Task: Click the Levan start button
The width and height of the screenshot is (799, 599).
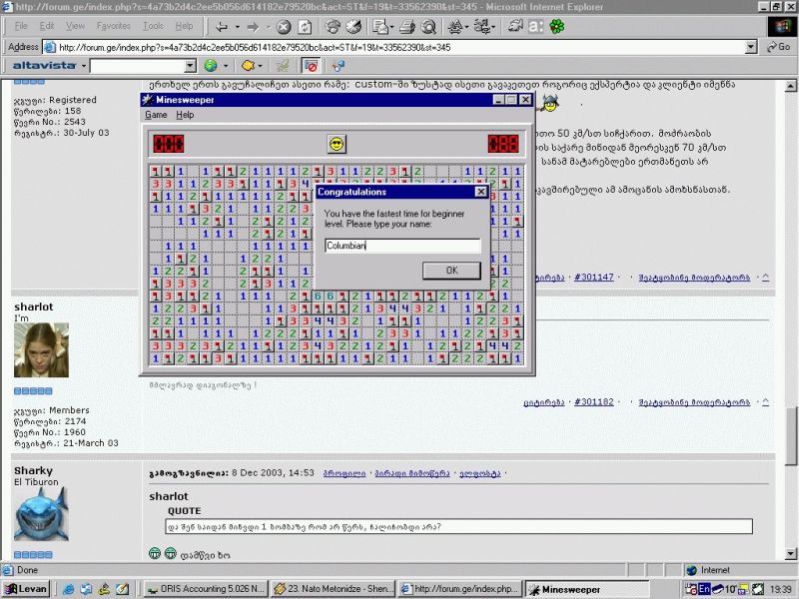Action: click(x=26, y=589)
